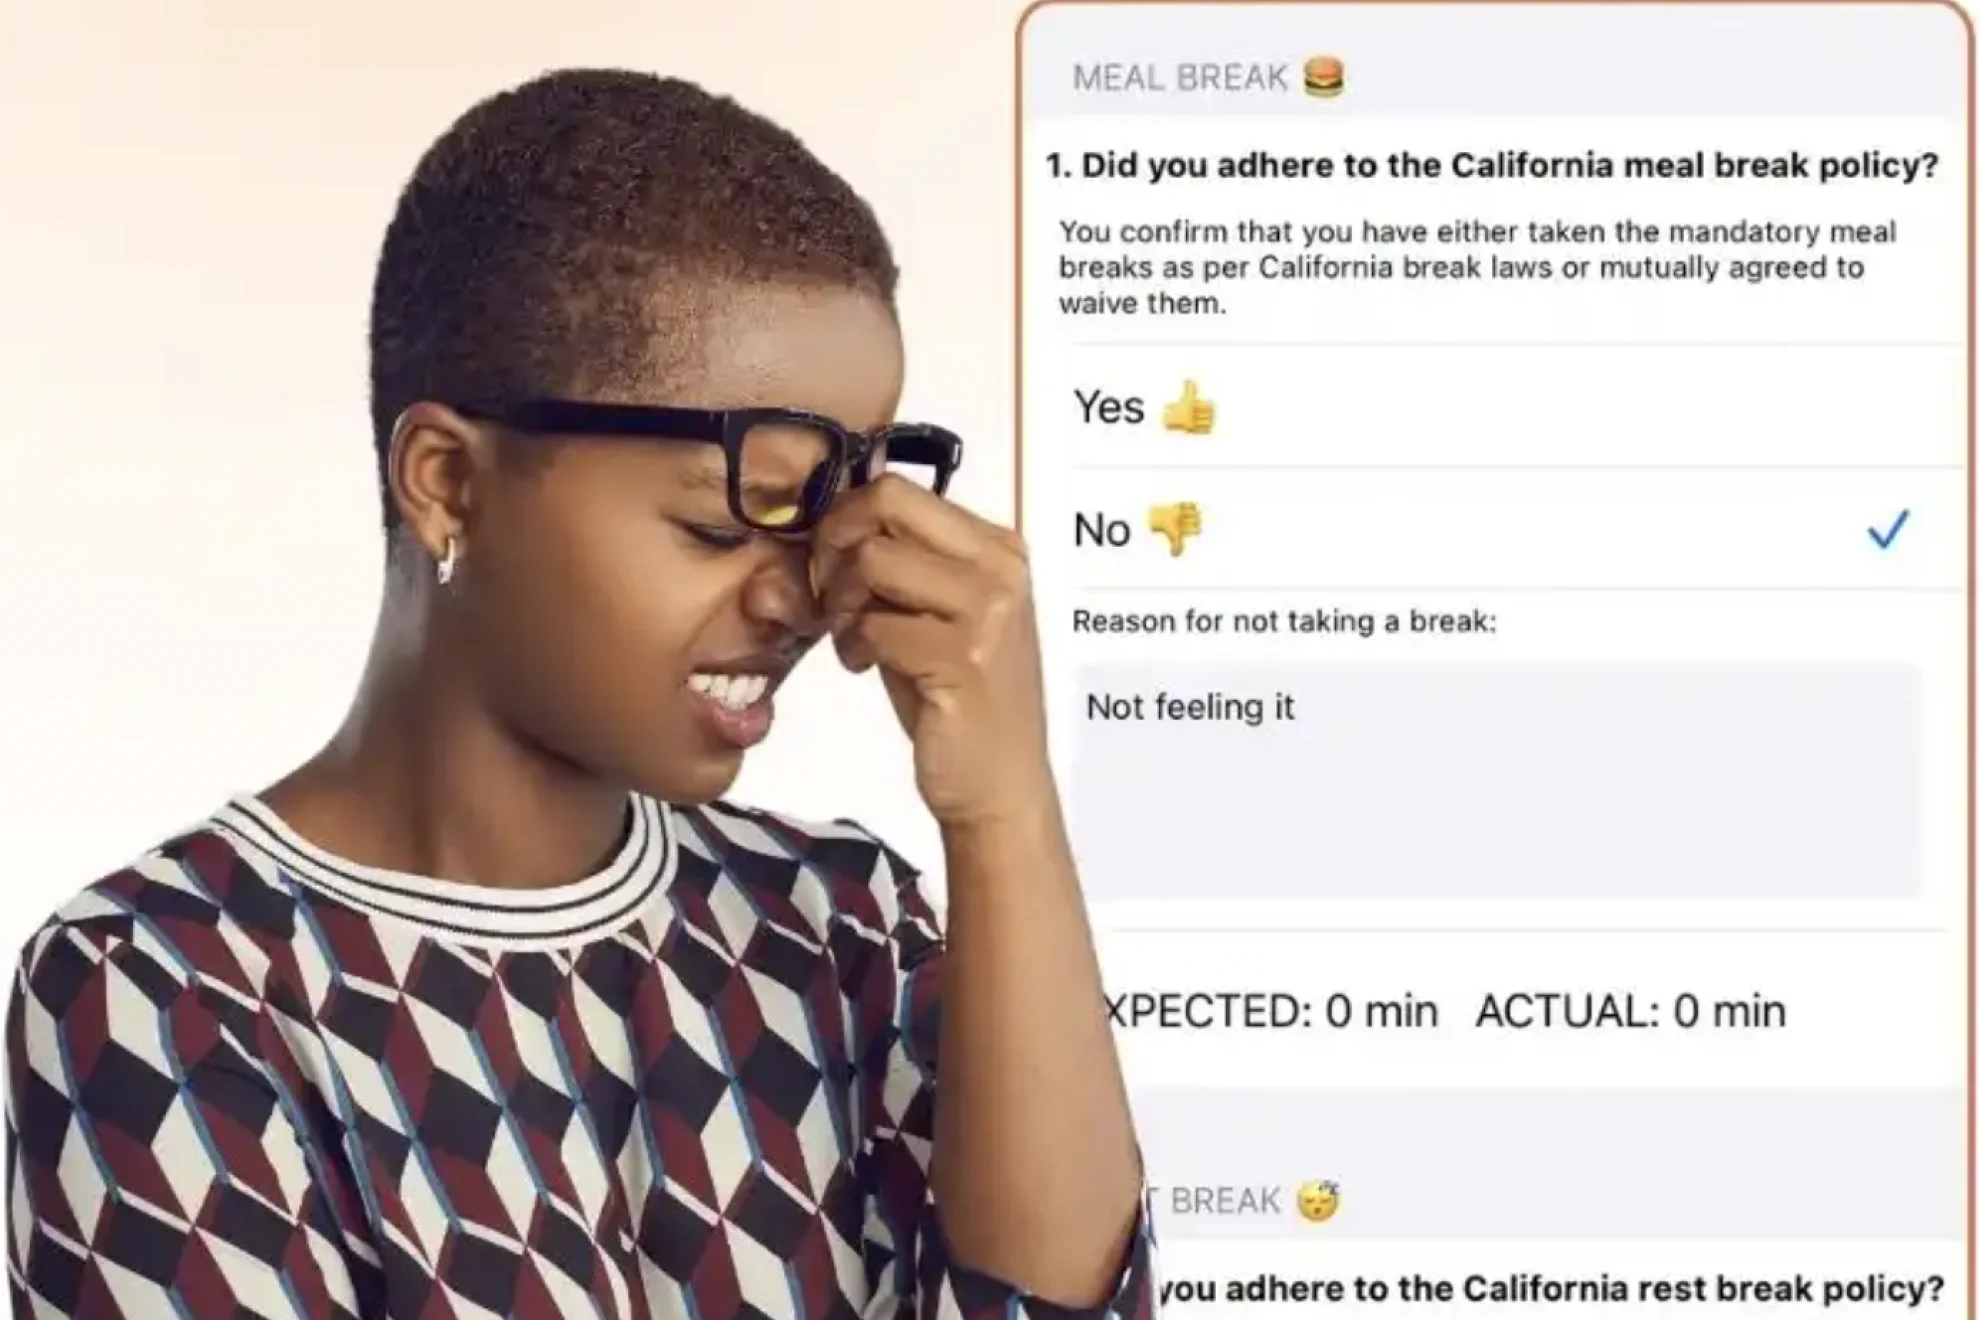The width and height of the screenshot is (1980, 1320).
Task: Click the blue checkmark beside No
Action: [x=1888, y=529]
